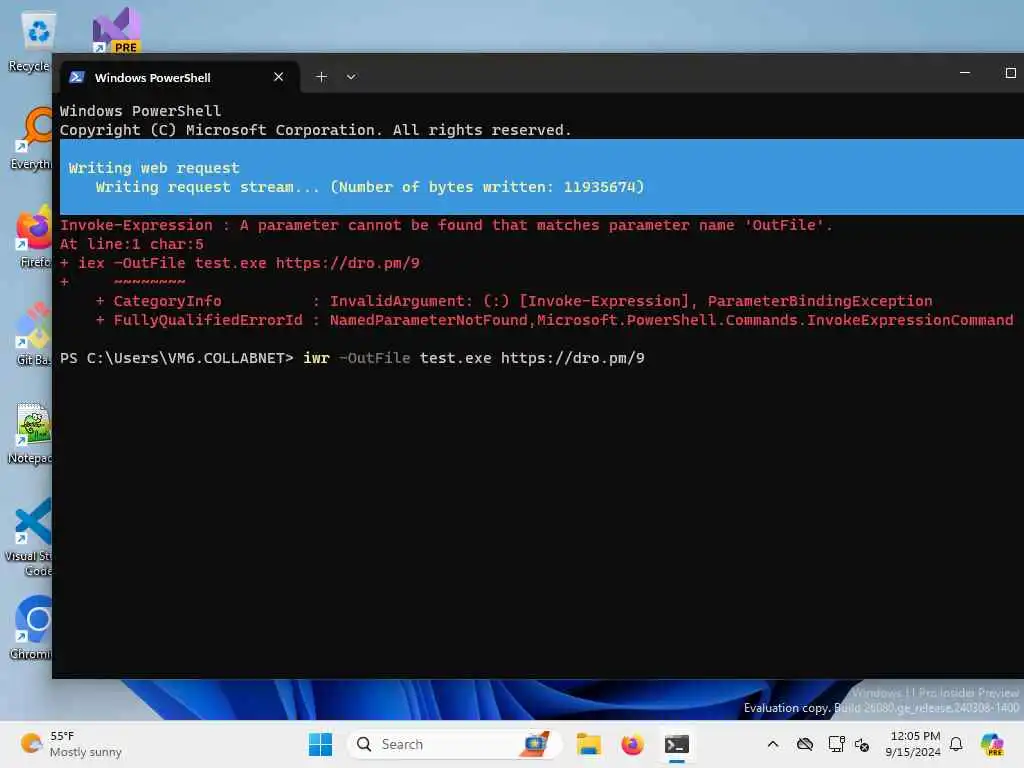Image resolution: width=1024 pixels, height=768 pixels.
Task: Click 'https://dro.pm/9' in the prompt line
Action: pyautogui.click(x=573, y=358)
